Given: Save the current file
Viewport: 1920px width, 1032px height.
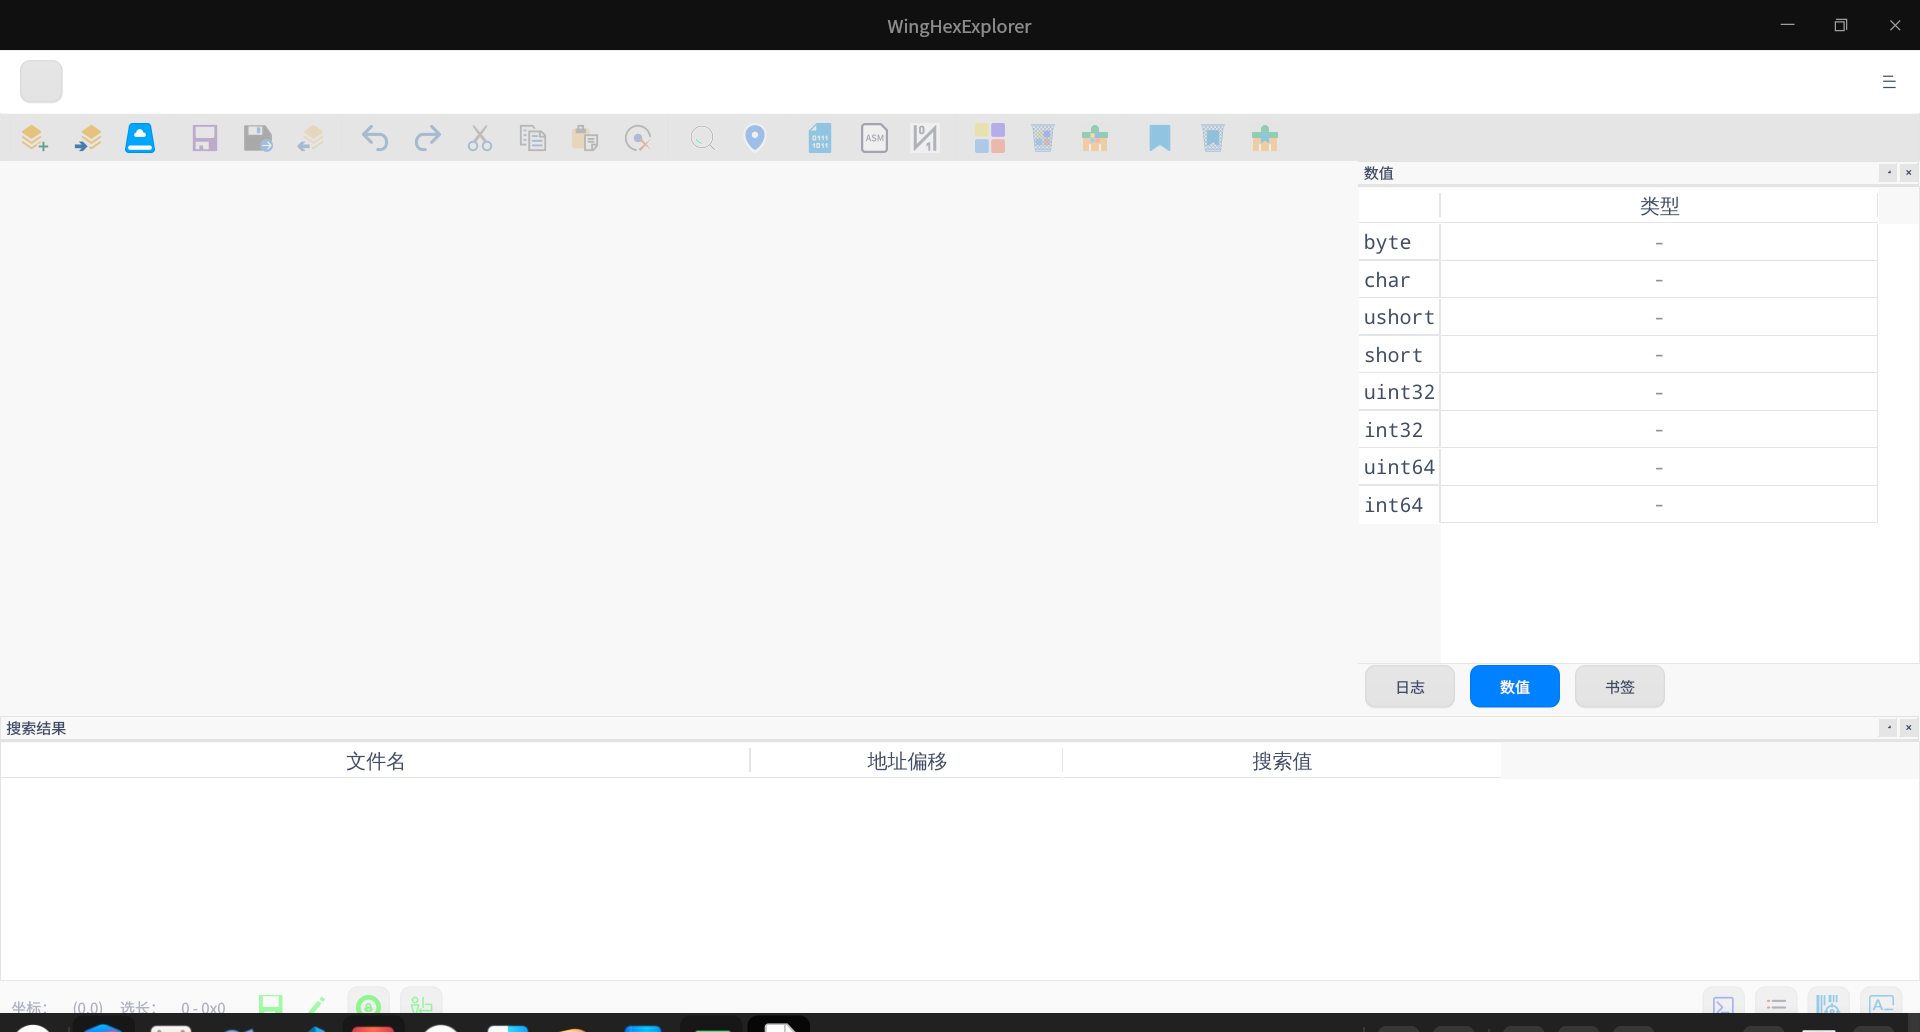Looking at the screenshot, I should pyautogui.click(x=205, y=138).
